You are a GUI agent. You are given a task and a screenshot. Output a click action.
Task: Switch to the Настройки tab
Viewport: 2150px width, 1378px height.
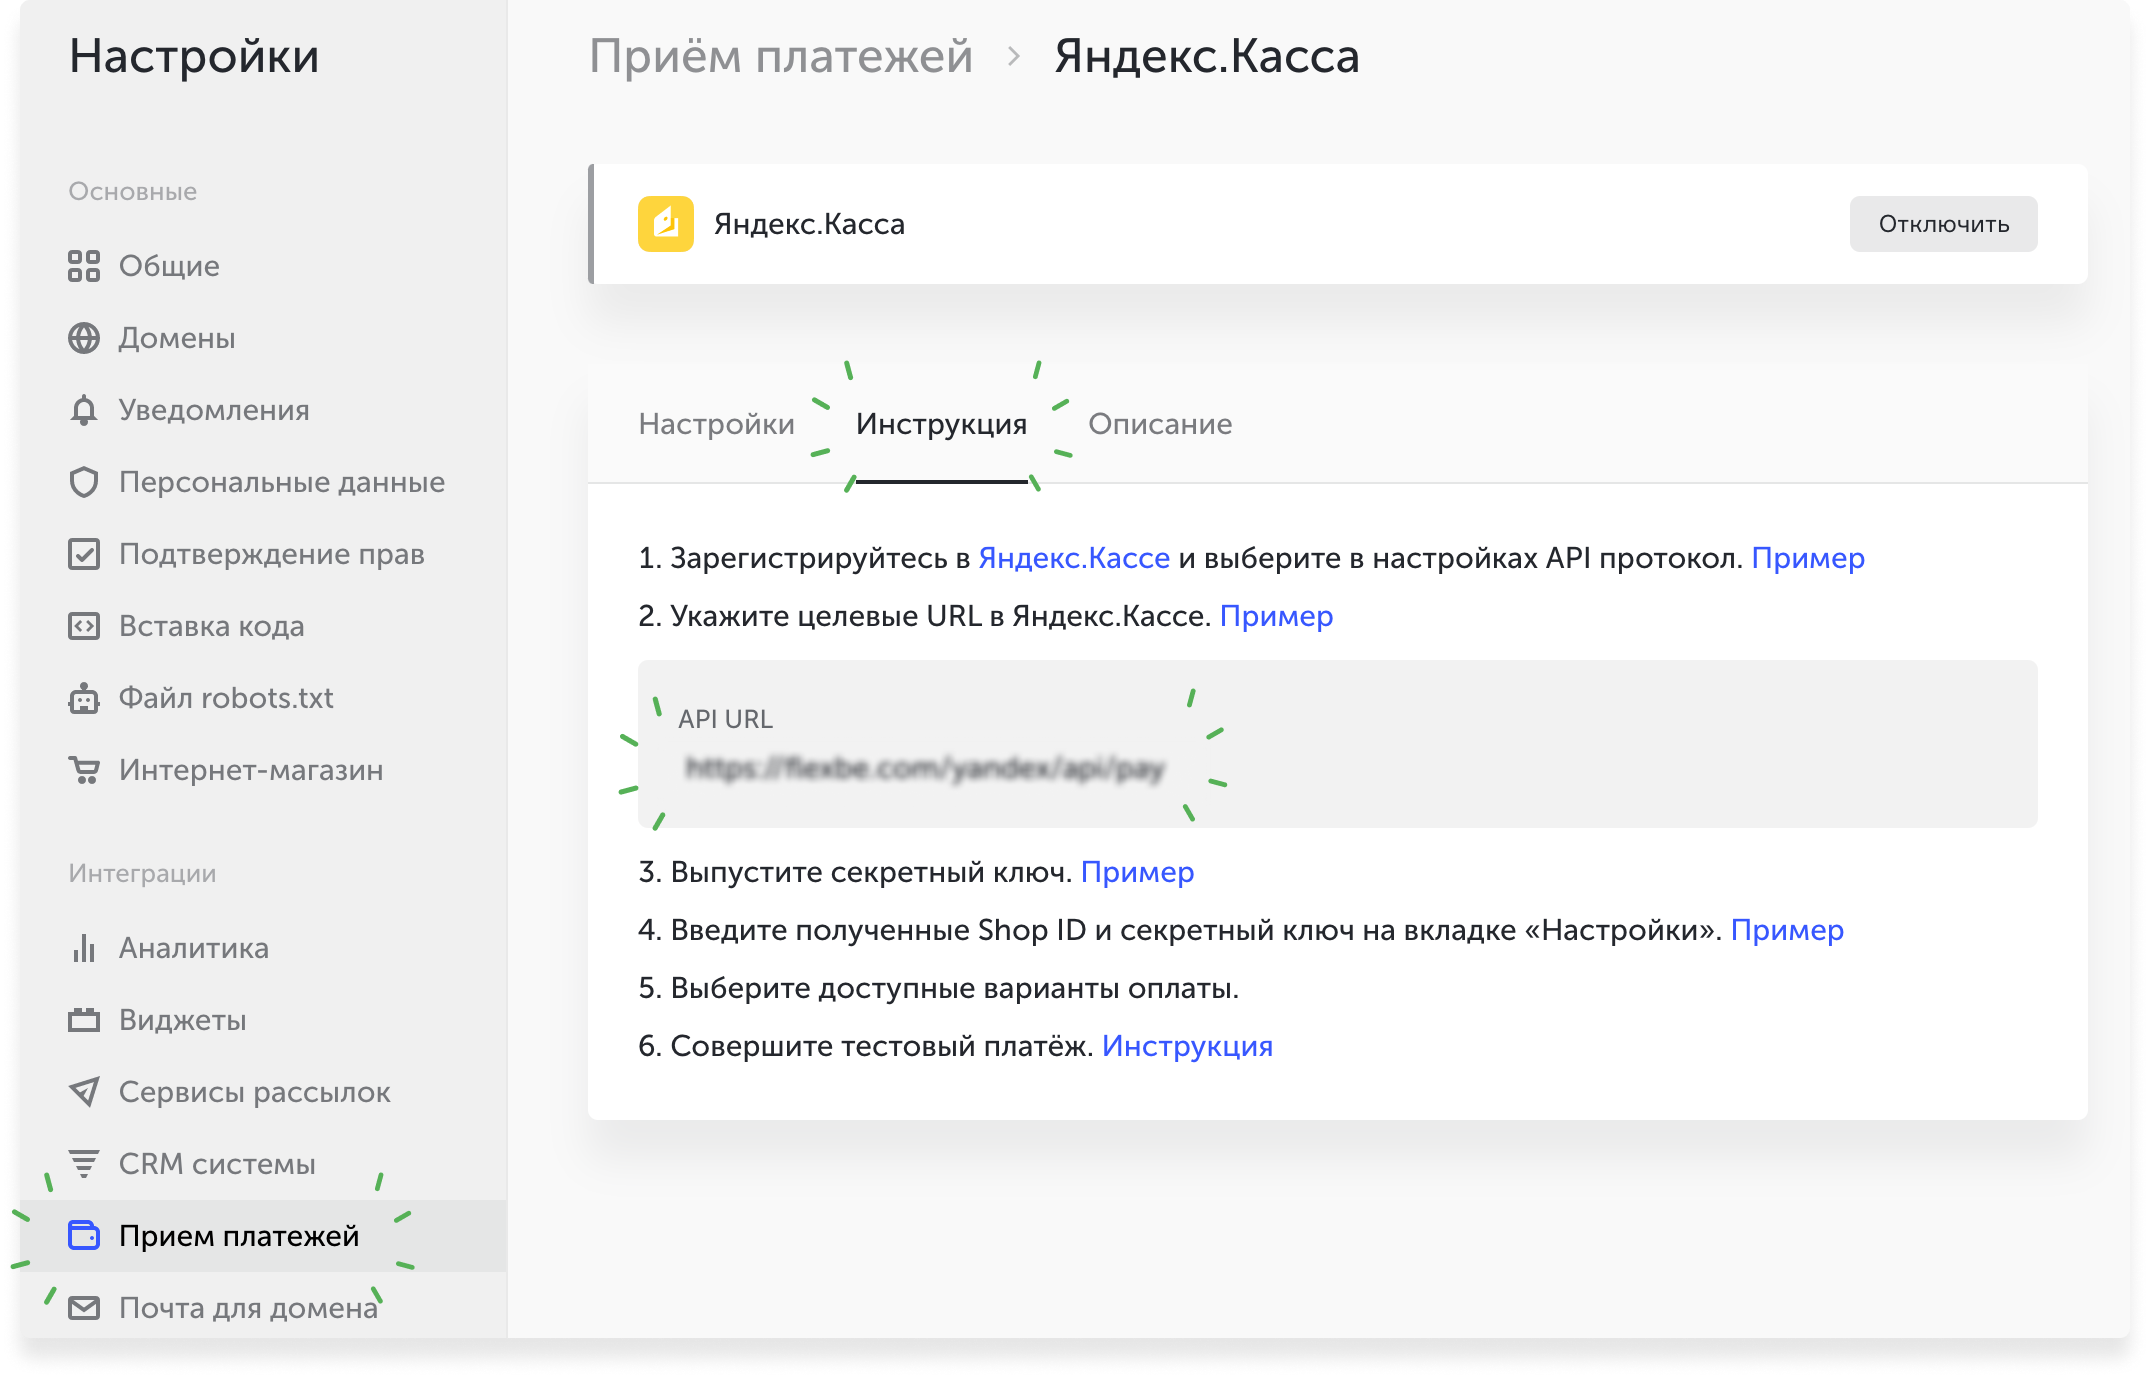(x=716, y=424)
